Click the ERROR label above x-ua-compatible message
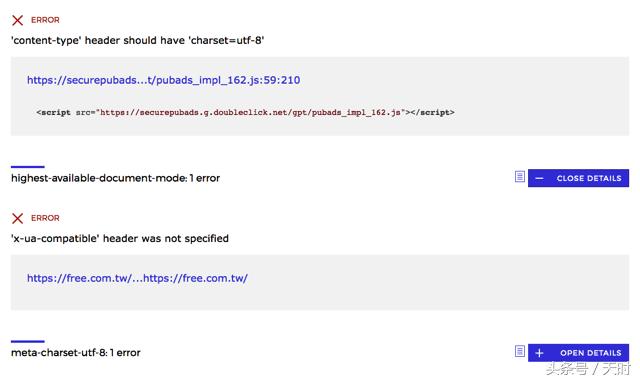The width and height of the screenshot is (640, 381). coord(45,218)
